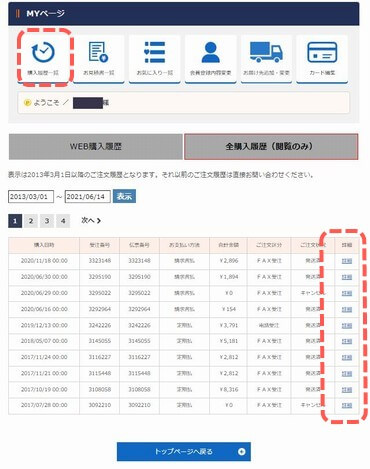370x469 pixels.
Task: Click 次へ to see next page
Action: pyautogui.click(x=91, y=220)
